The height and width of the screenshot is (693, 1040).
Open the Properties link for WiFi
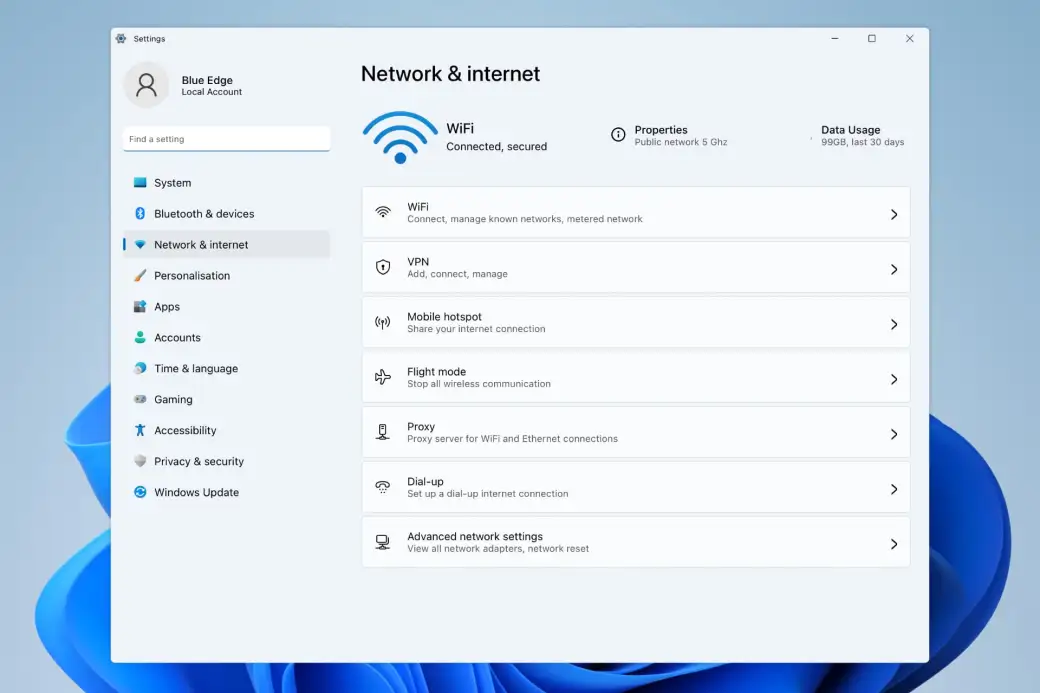coord(669,135)
